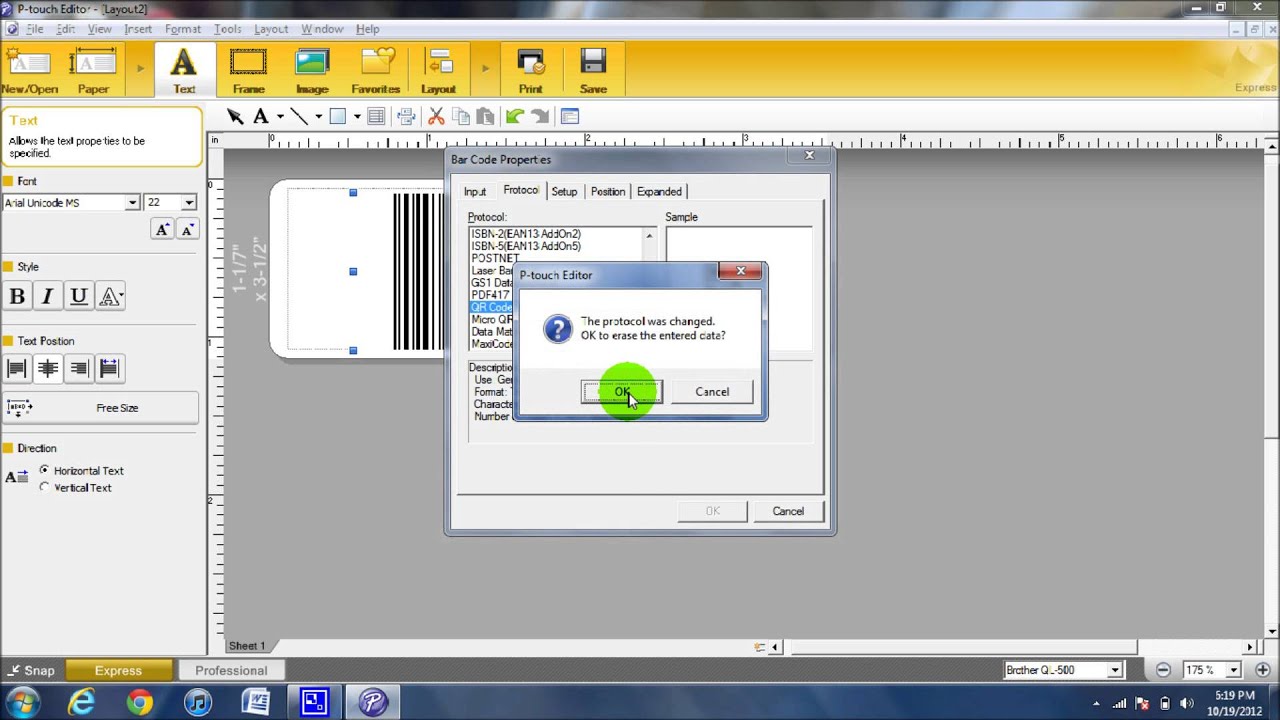Click the Print ribbon button
The image size is (1280, 720).
pos(530,71)
